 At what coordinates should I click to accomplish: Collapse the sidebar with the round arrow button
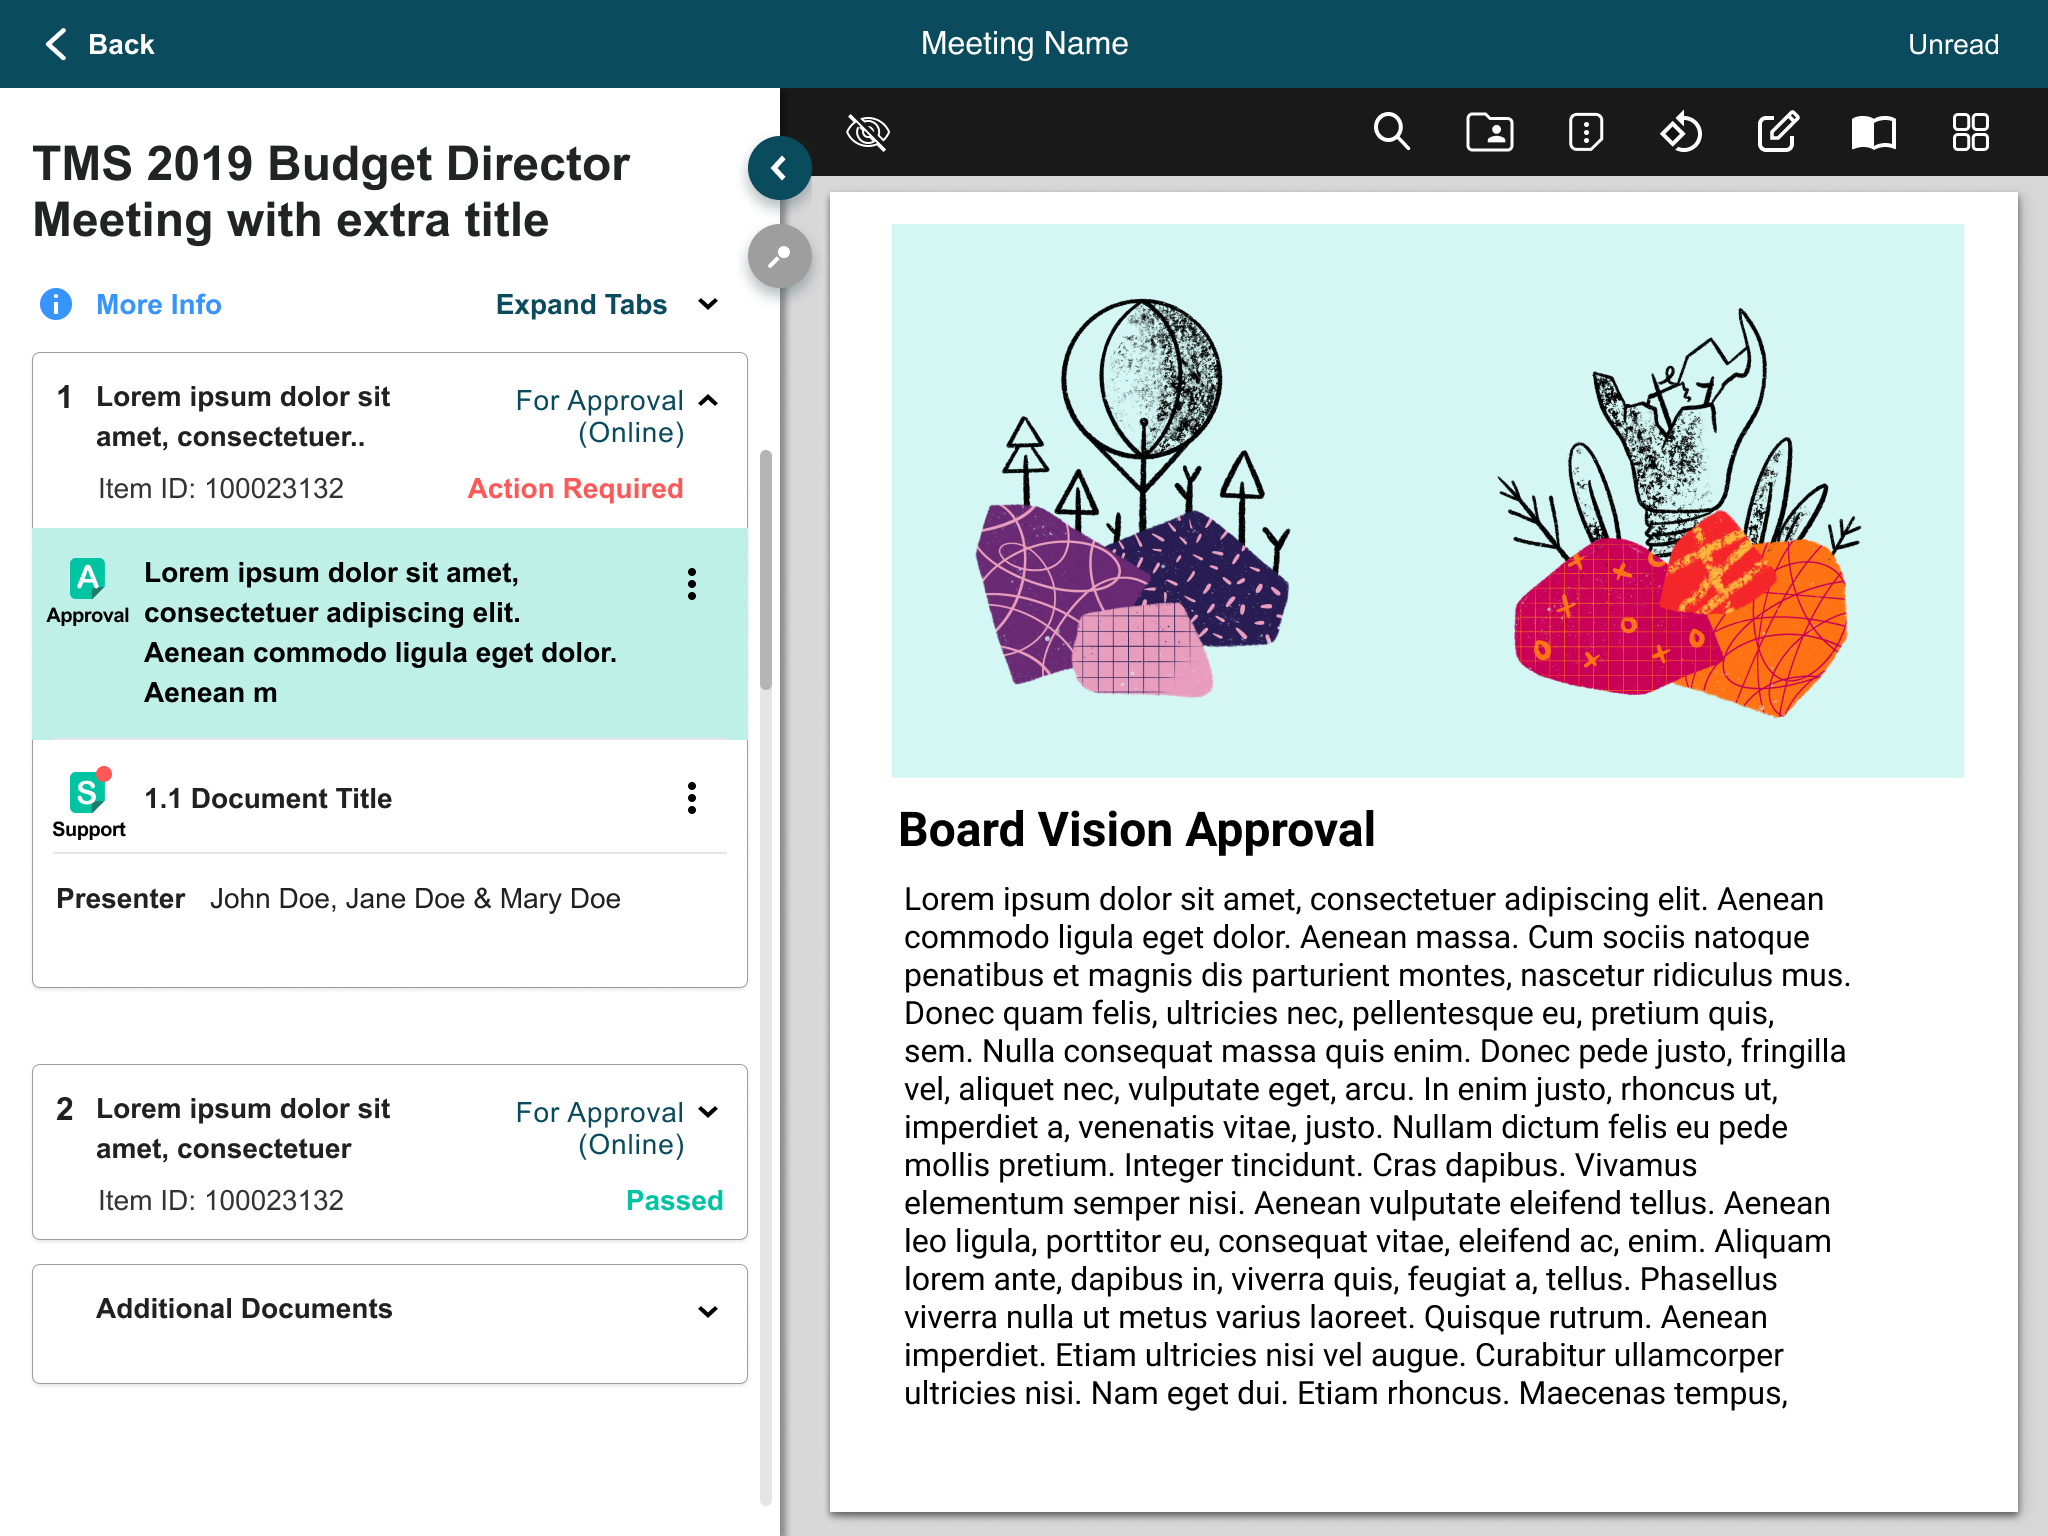click(x=779, y=168)
